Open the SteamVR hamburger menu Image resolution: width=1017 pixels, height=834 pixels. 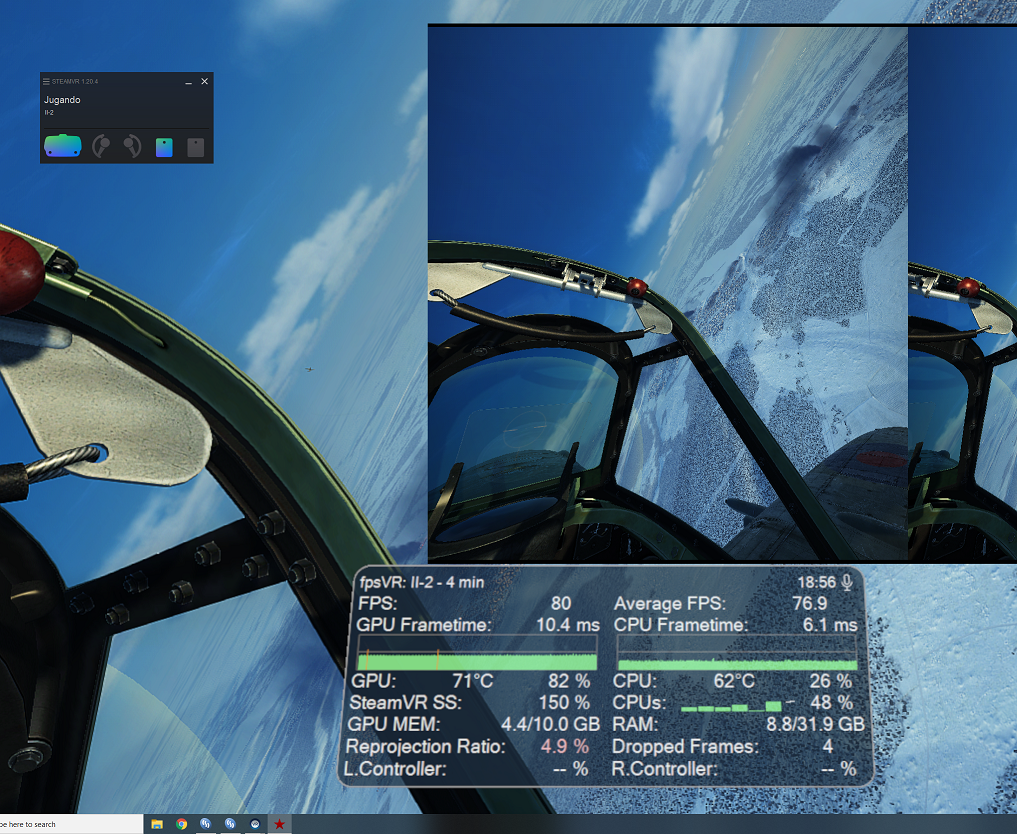coord(46,82)
